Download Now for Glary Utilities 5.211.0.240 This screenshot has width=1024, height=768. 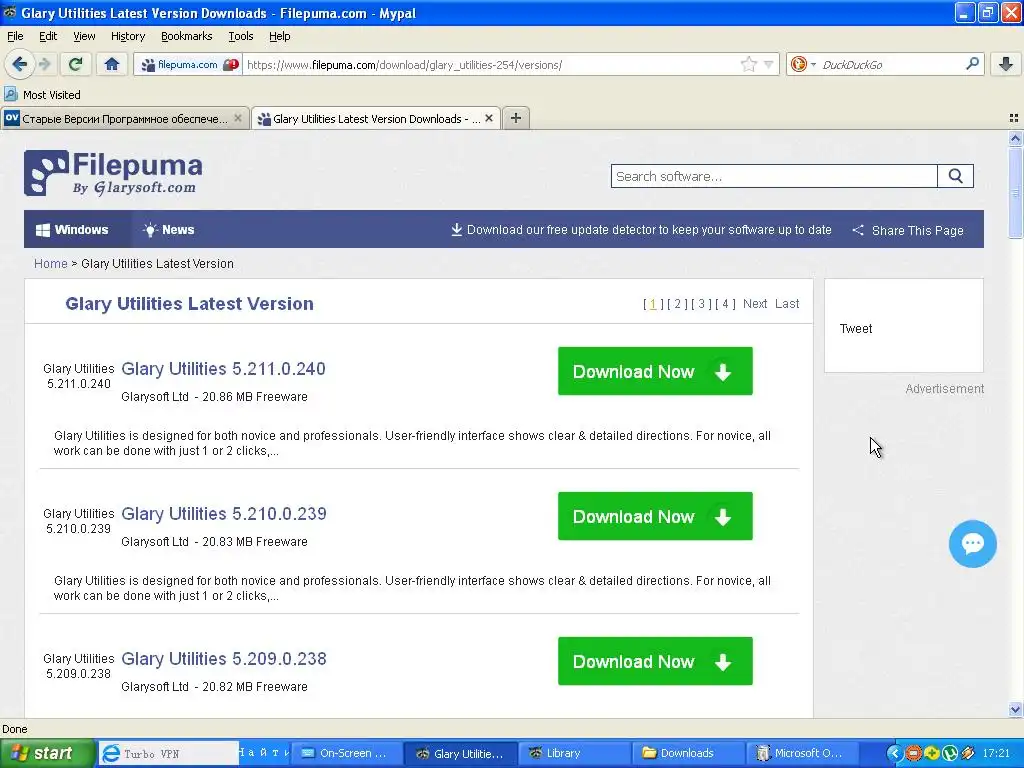(x=655, y=371)
